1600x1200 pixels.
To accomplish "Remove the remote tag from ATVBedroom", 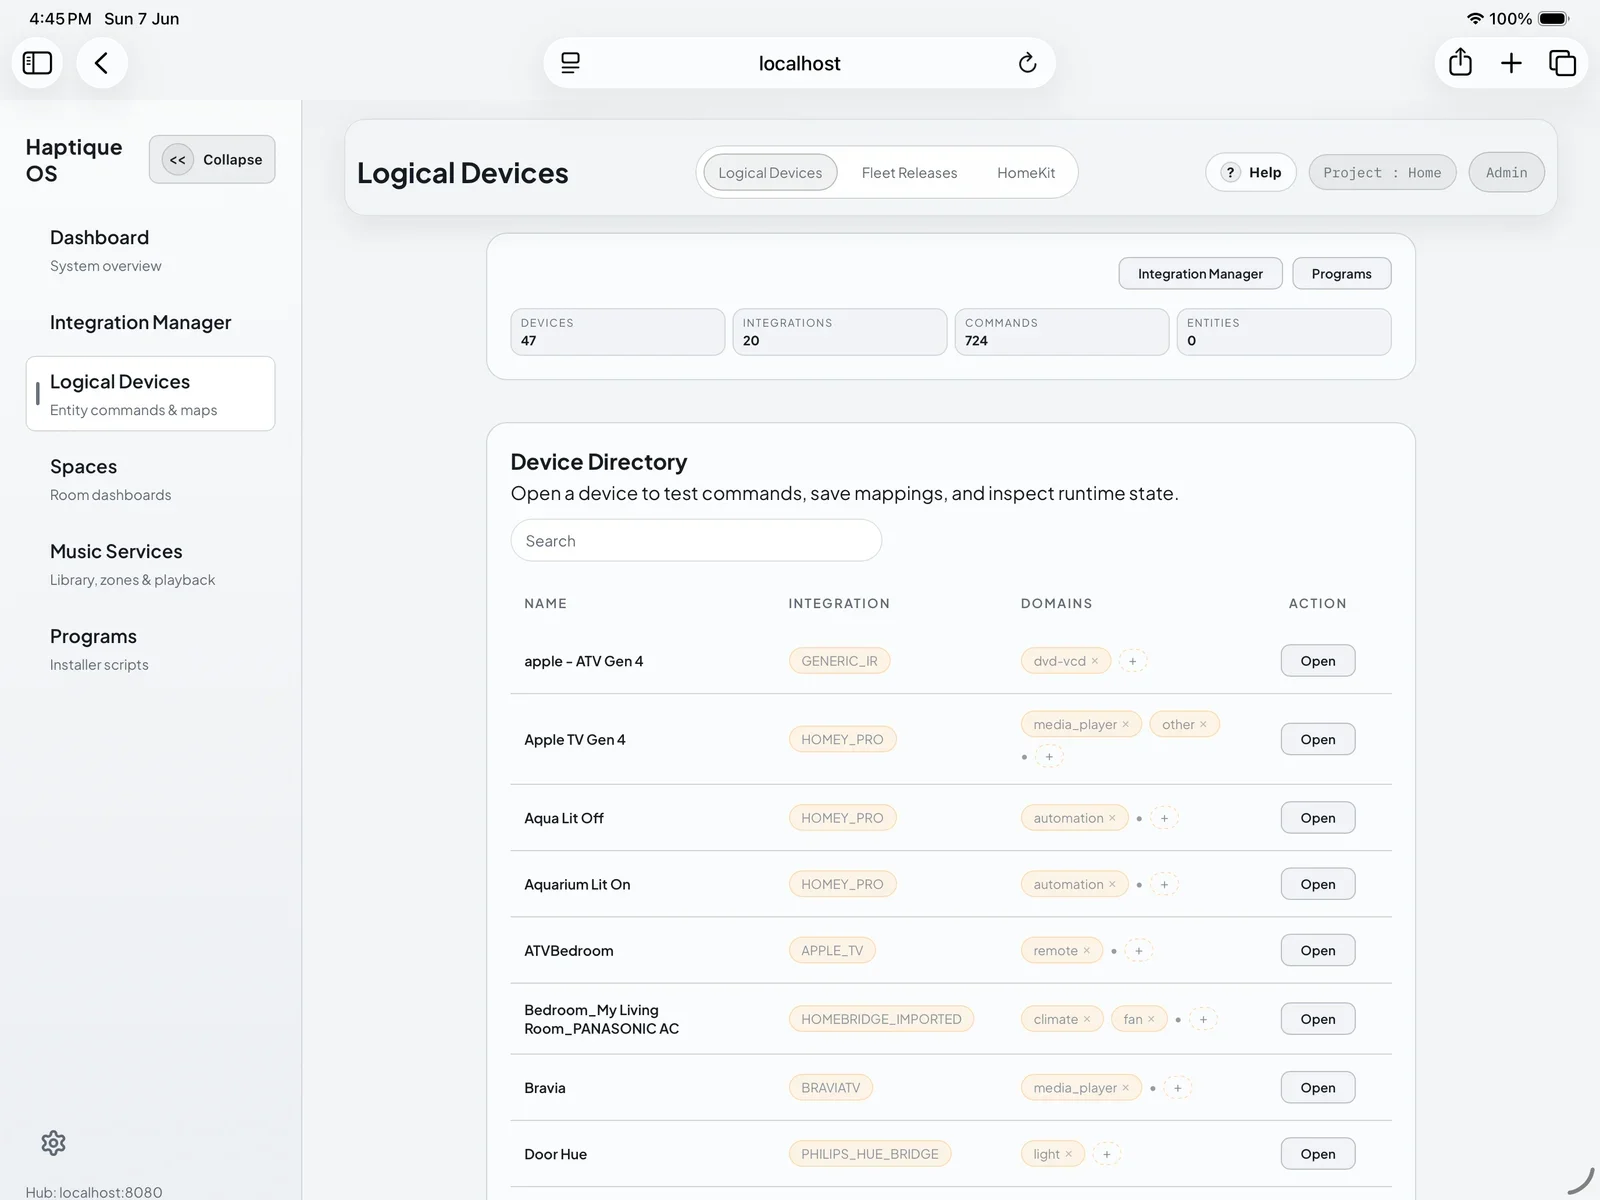I will [1087, 951].
